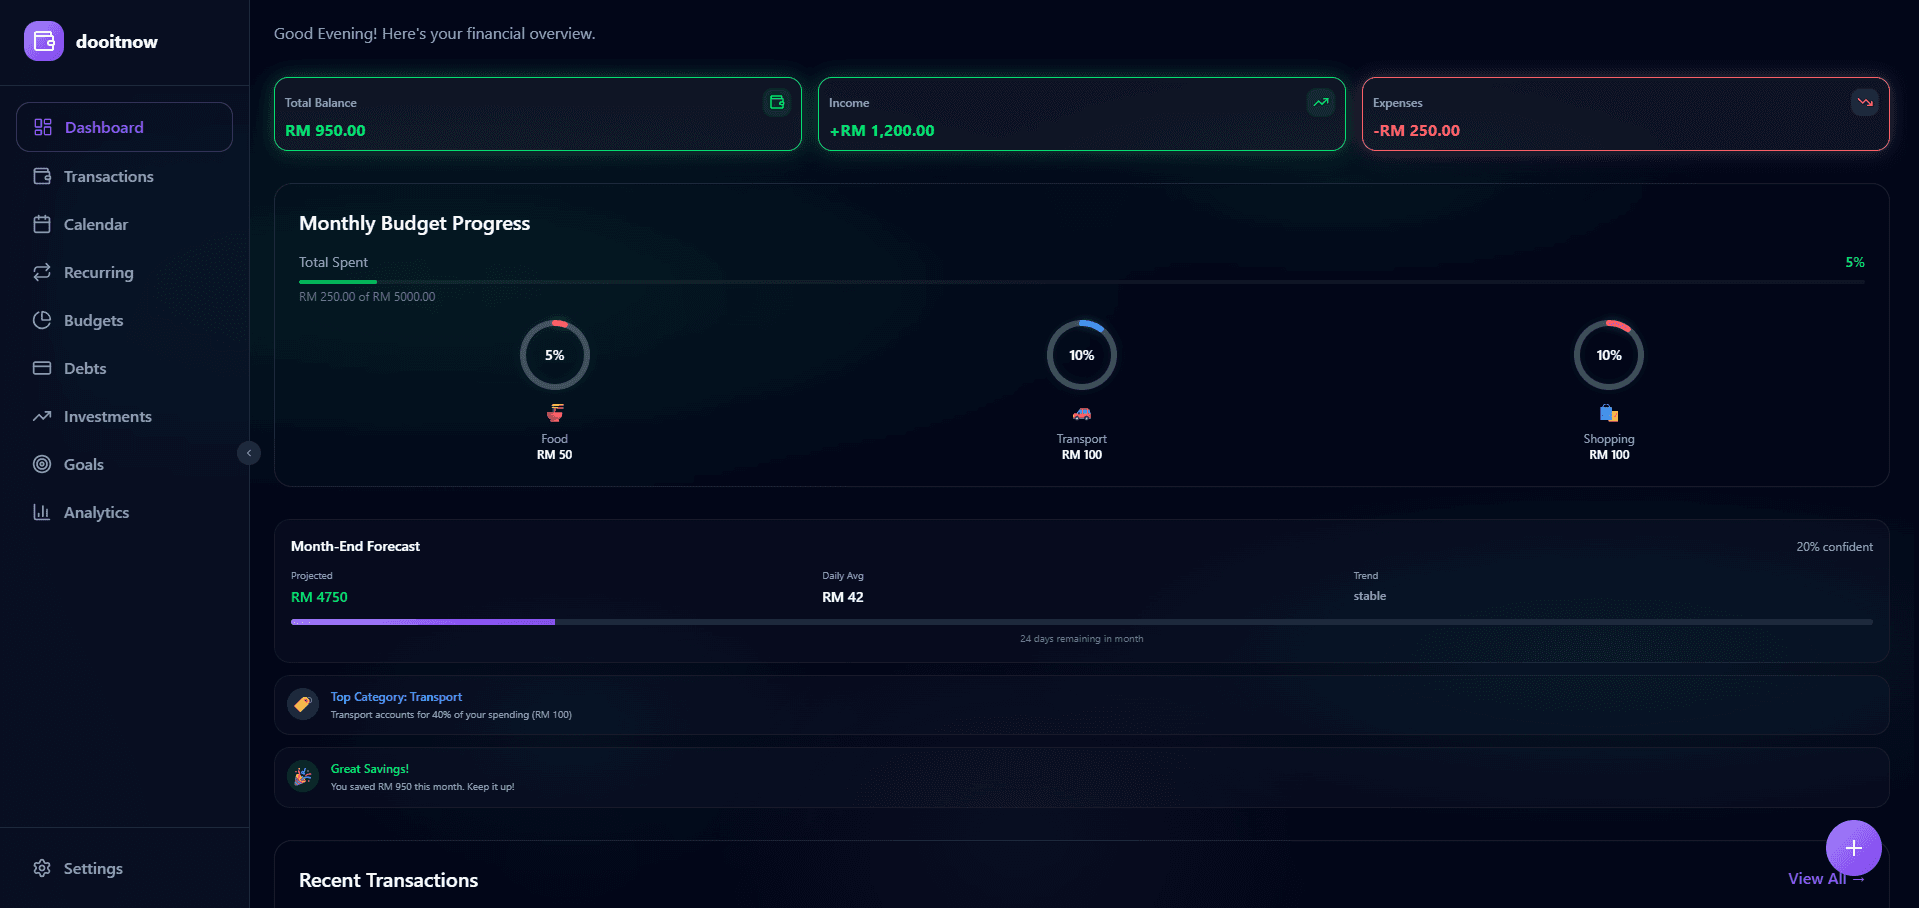Select Investments in the sidebar
Image resolution: width=1919 pixels, height=908 pixels.
click(107, 416)
